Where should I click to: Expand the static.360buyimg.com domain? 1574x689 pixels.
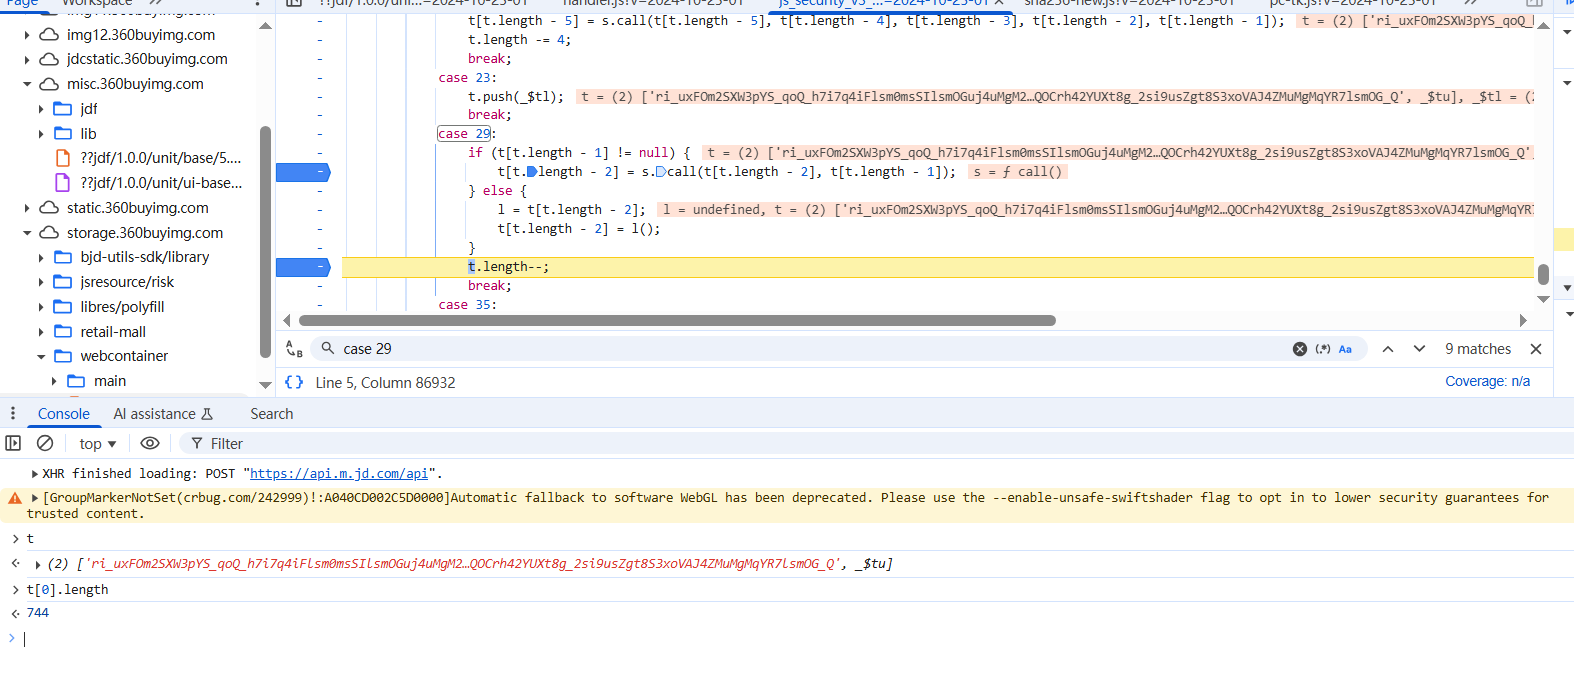[27, 208]
